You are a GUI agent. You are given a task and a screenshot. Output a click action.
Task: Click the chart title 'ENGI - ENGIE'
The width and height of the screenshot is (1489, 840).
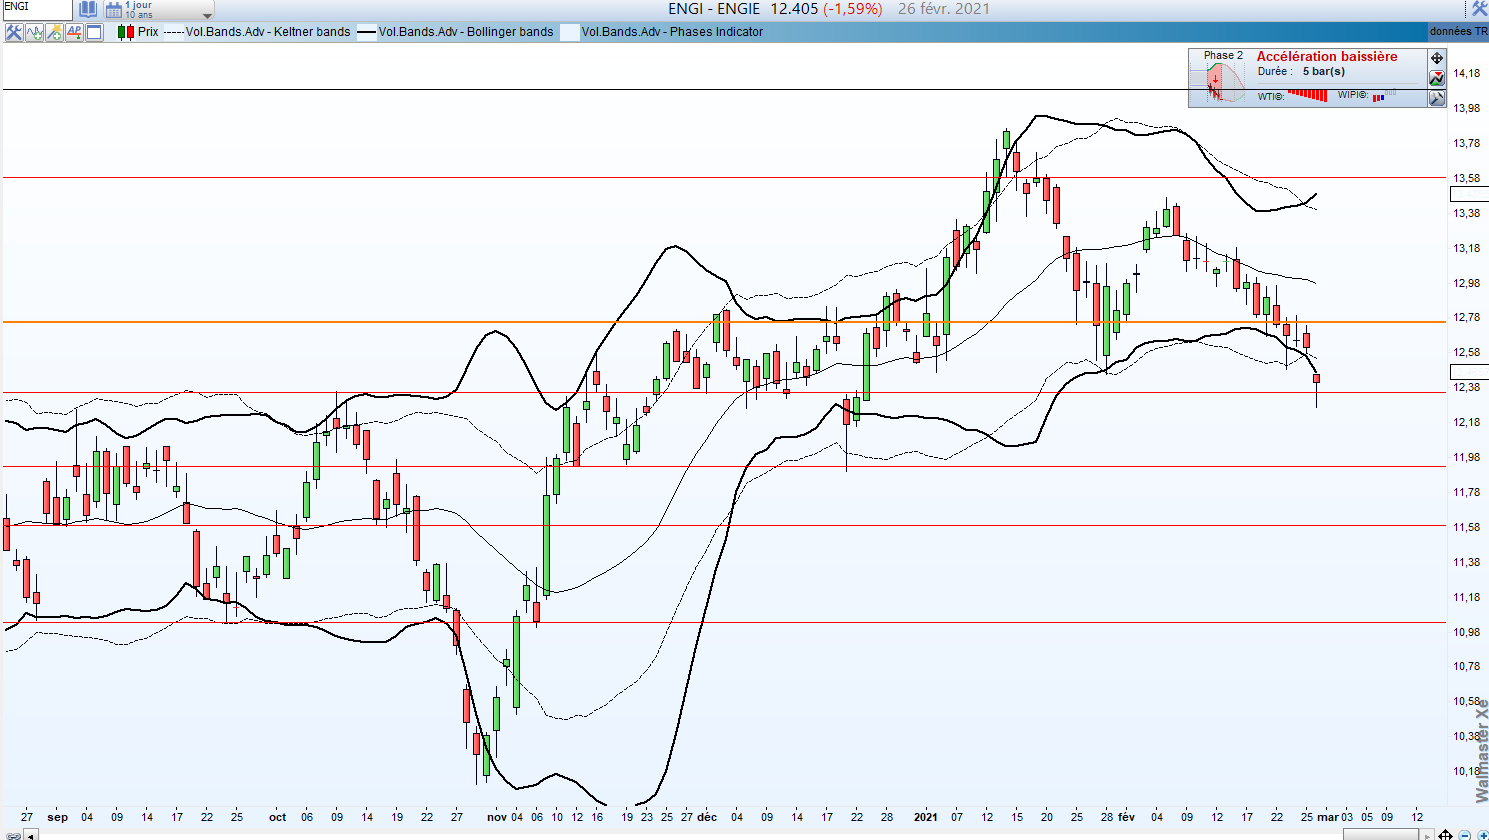(x=715, y=9)
